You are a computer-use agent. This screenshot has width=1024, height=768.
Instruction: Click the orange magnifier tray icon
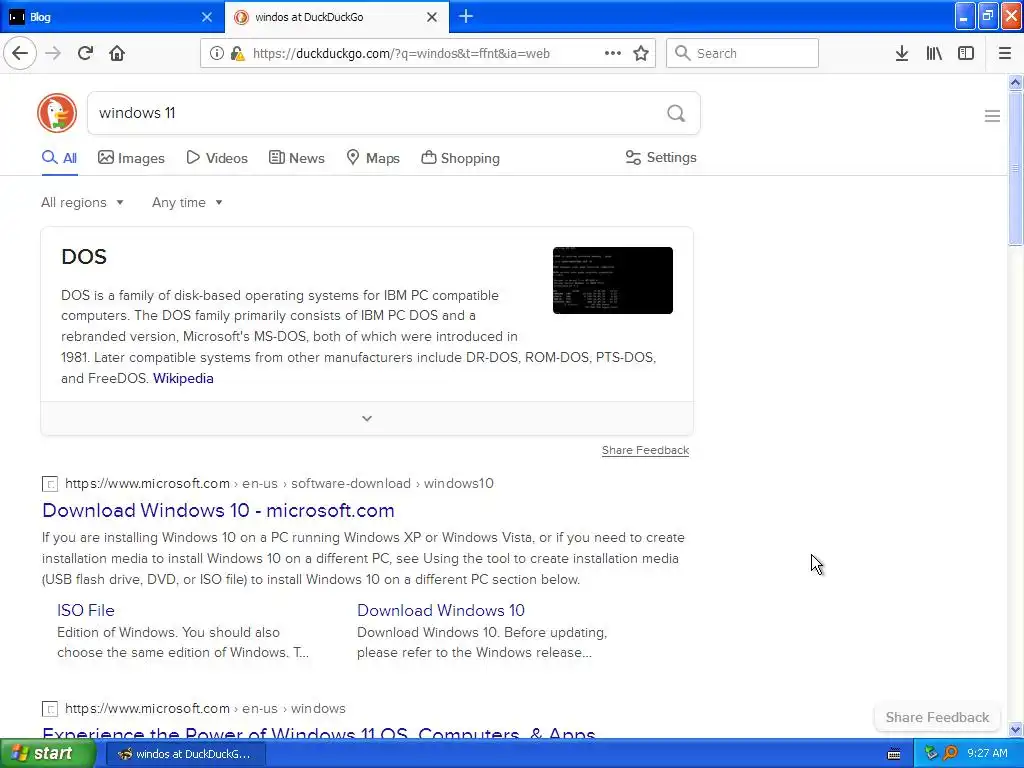tap(950, 754)
